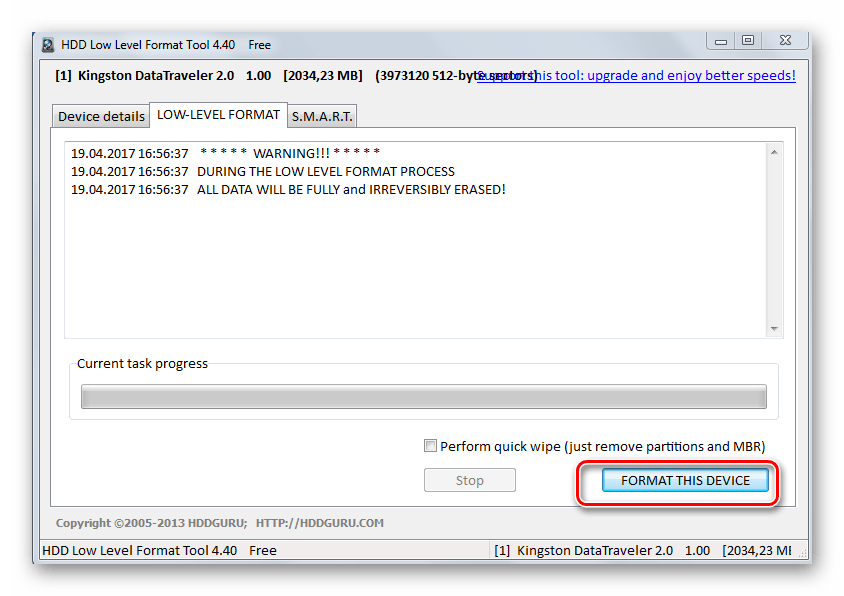This screenshot has width=844, height=596.
Task: Open the upgrade and enjoy better speeds link
Action: click(636, 75)
